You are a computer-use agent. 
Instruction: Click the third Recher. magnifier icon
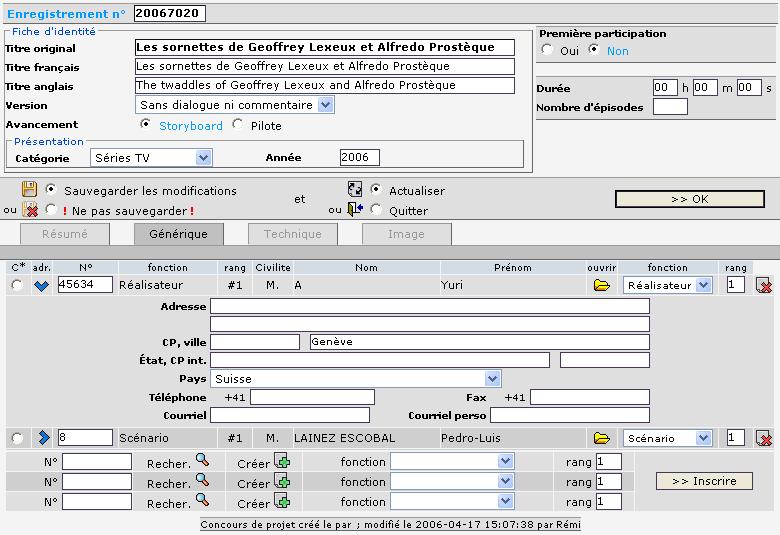202,500
